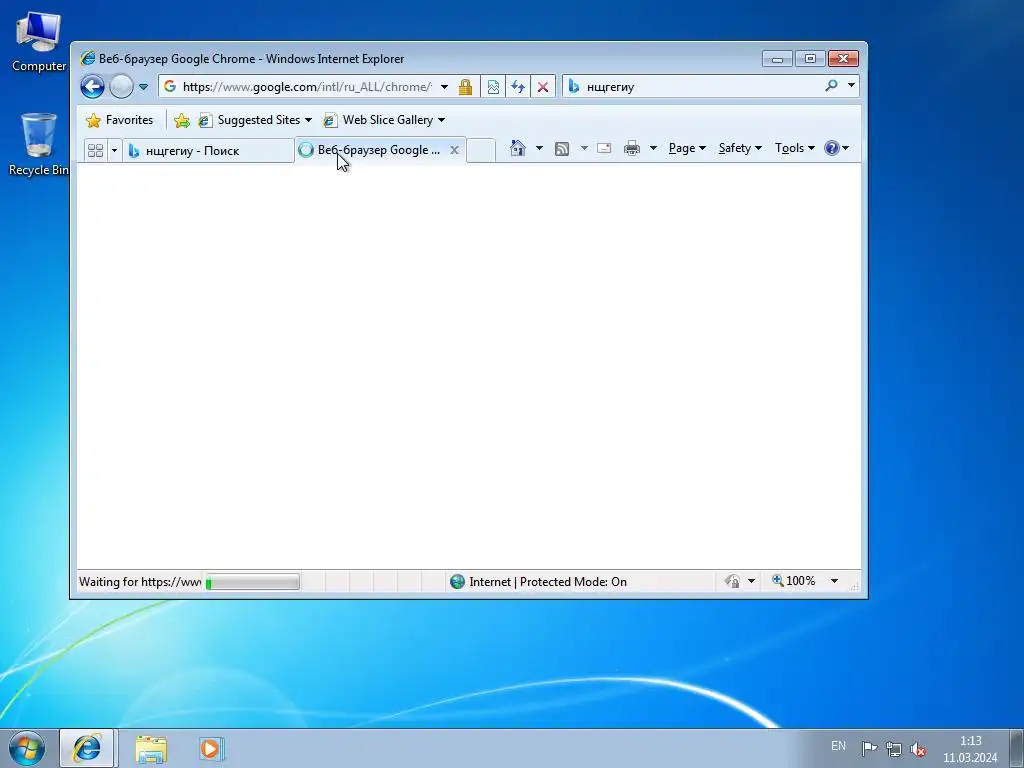Click the Refresh arrows icon
1024x768 pixels.
point(518,86)
